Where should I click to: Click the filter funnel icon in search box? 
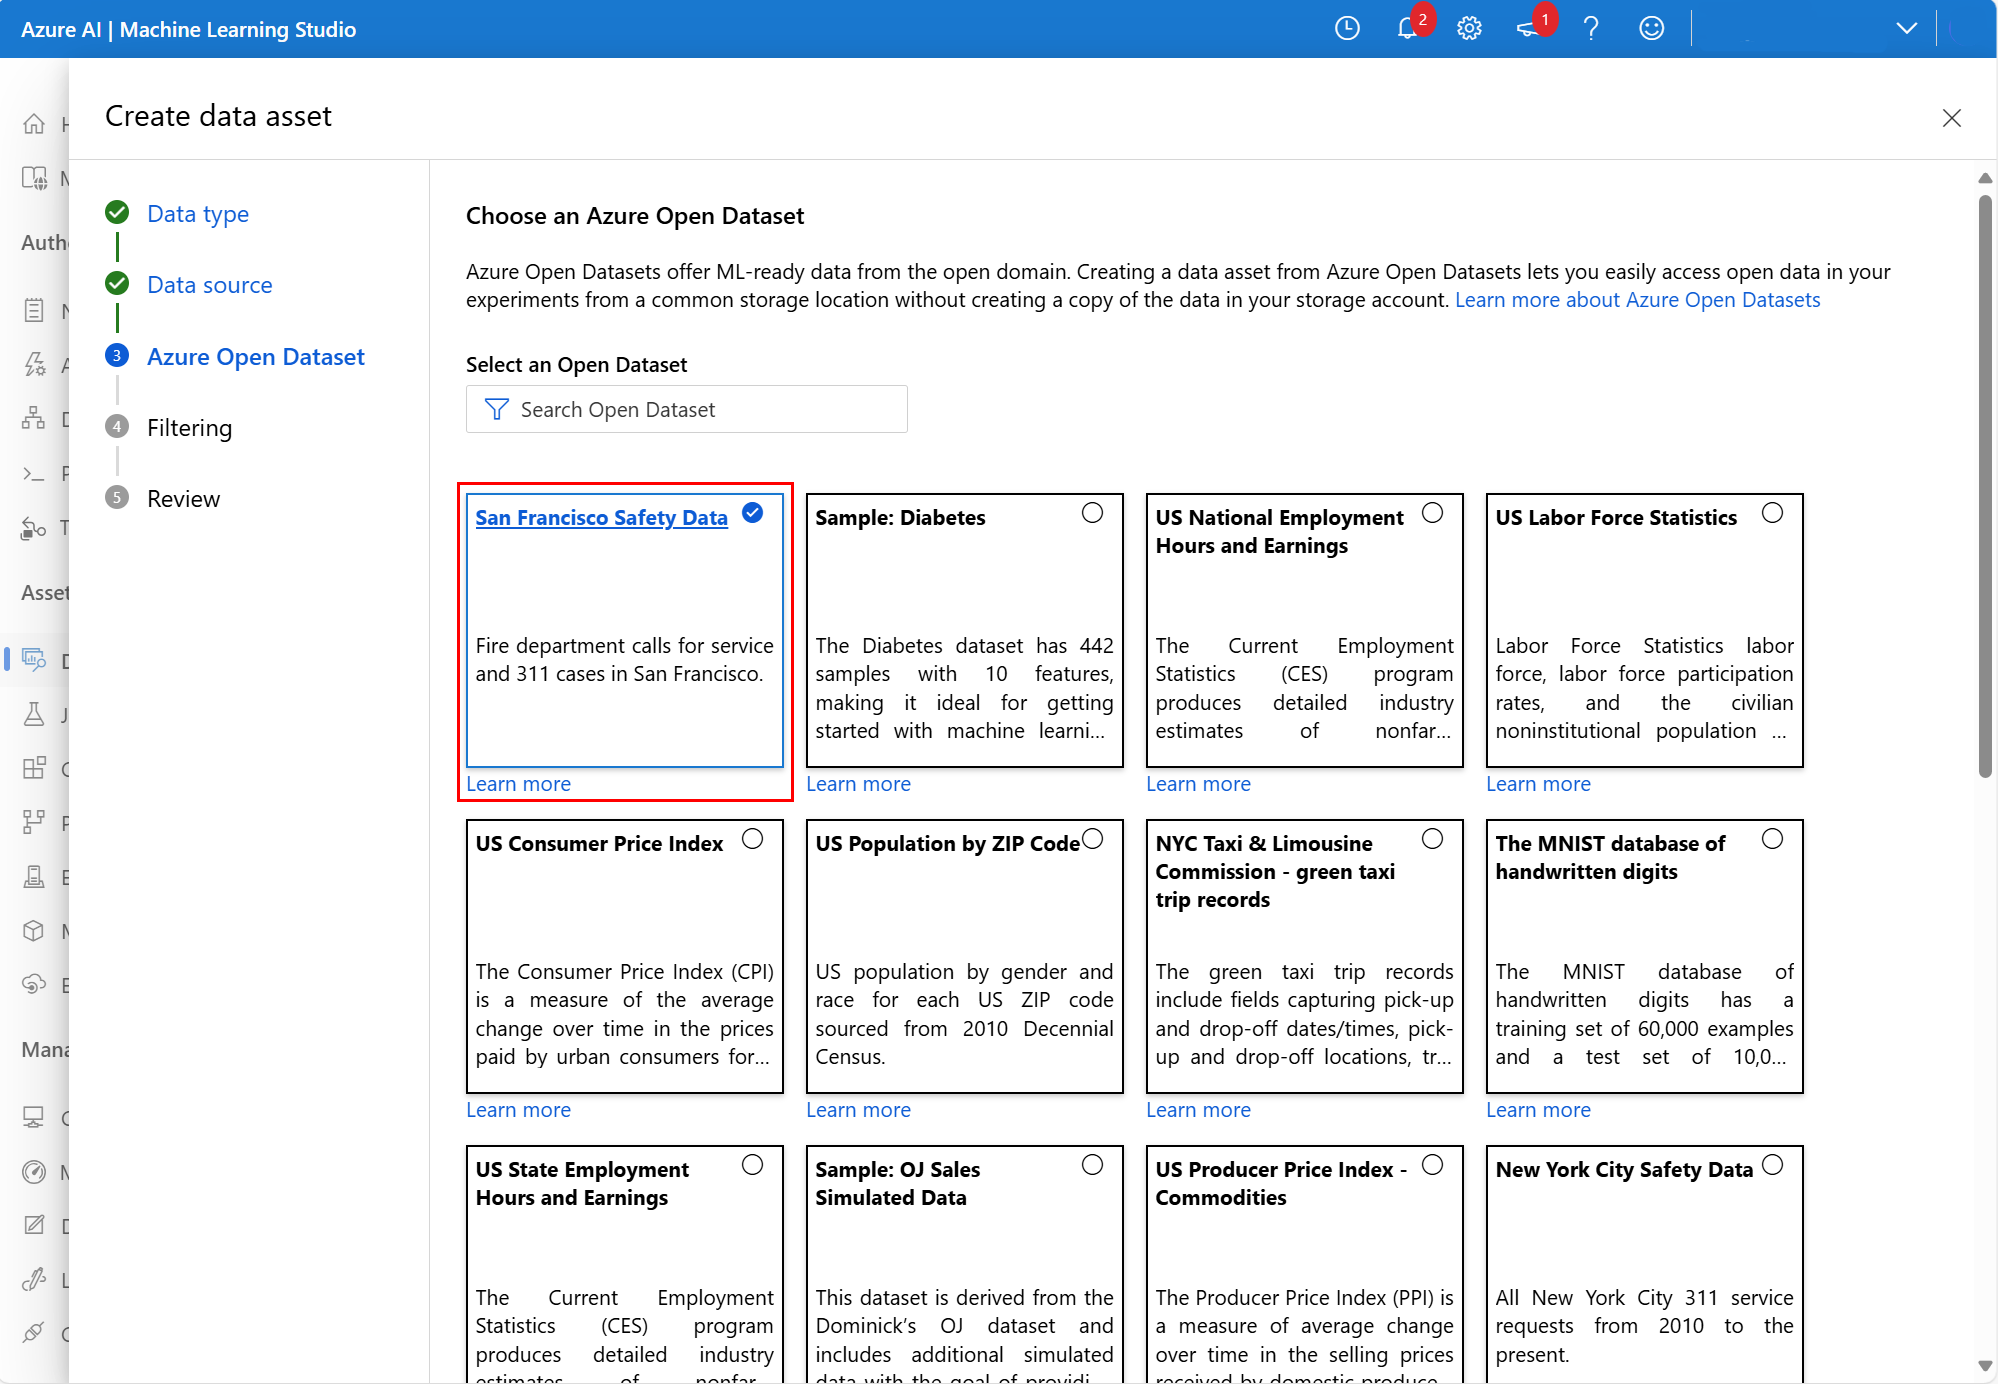[496, 410]
